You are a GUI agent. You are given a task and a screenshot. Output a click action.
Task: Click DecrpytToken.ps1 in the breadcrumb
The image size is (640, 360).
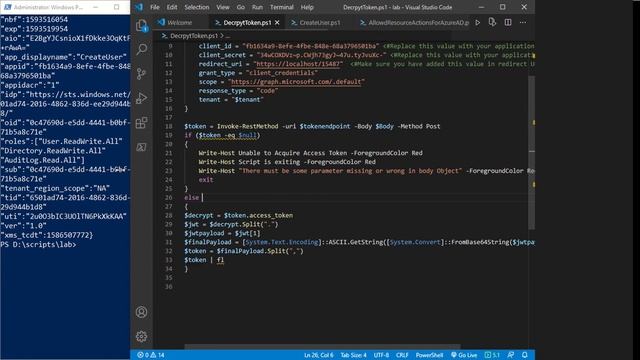194,36
